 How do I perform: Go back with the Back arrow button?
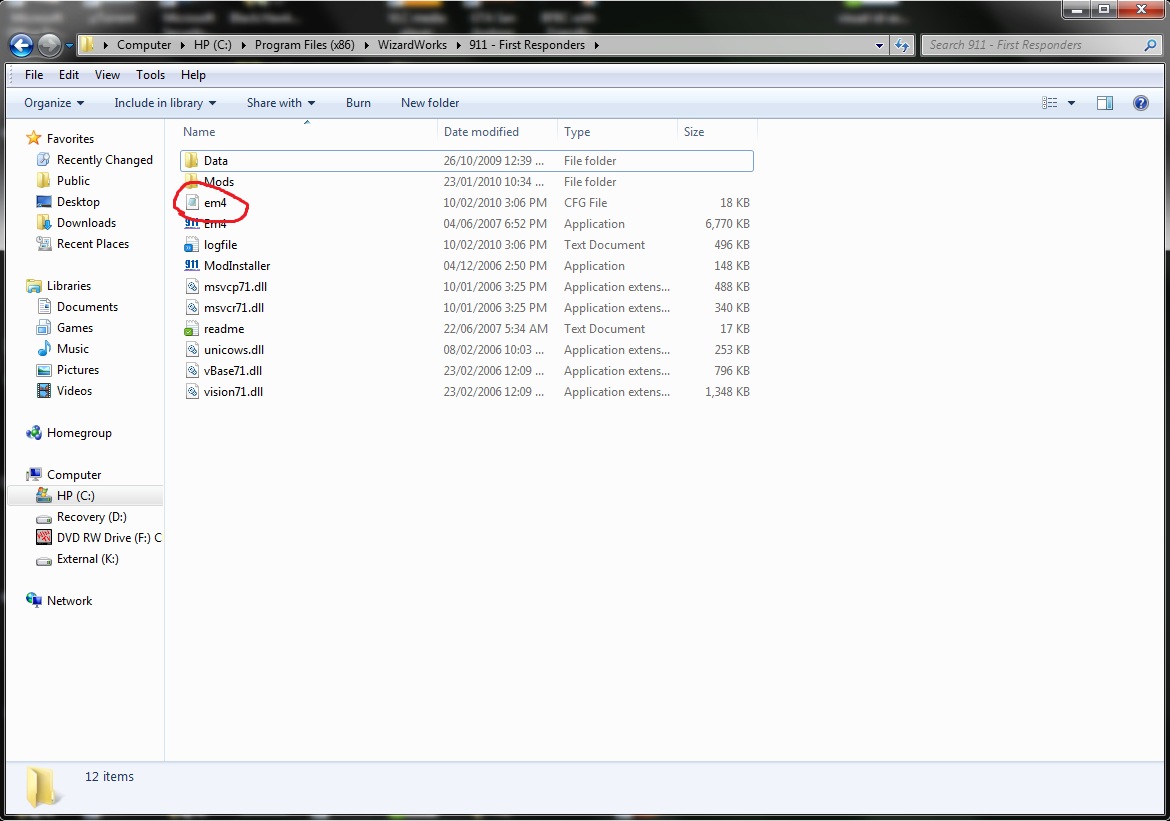(x=21, y=45)
